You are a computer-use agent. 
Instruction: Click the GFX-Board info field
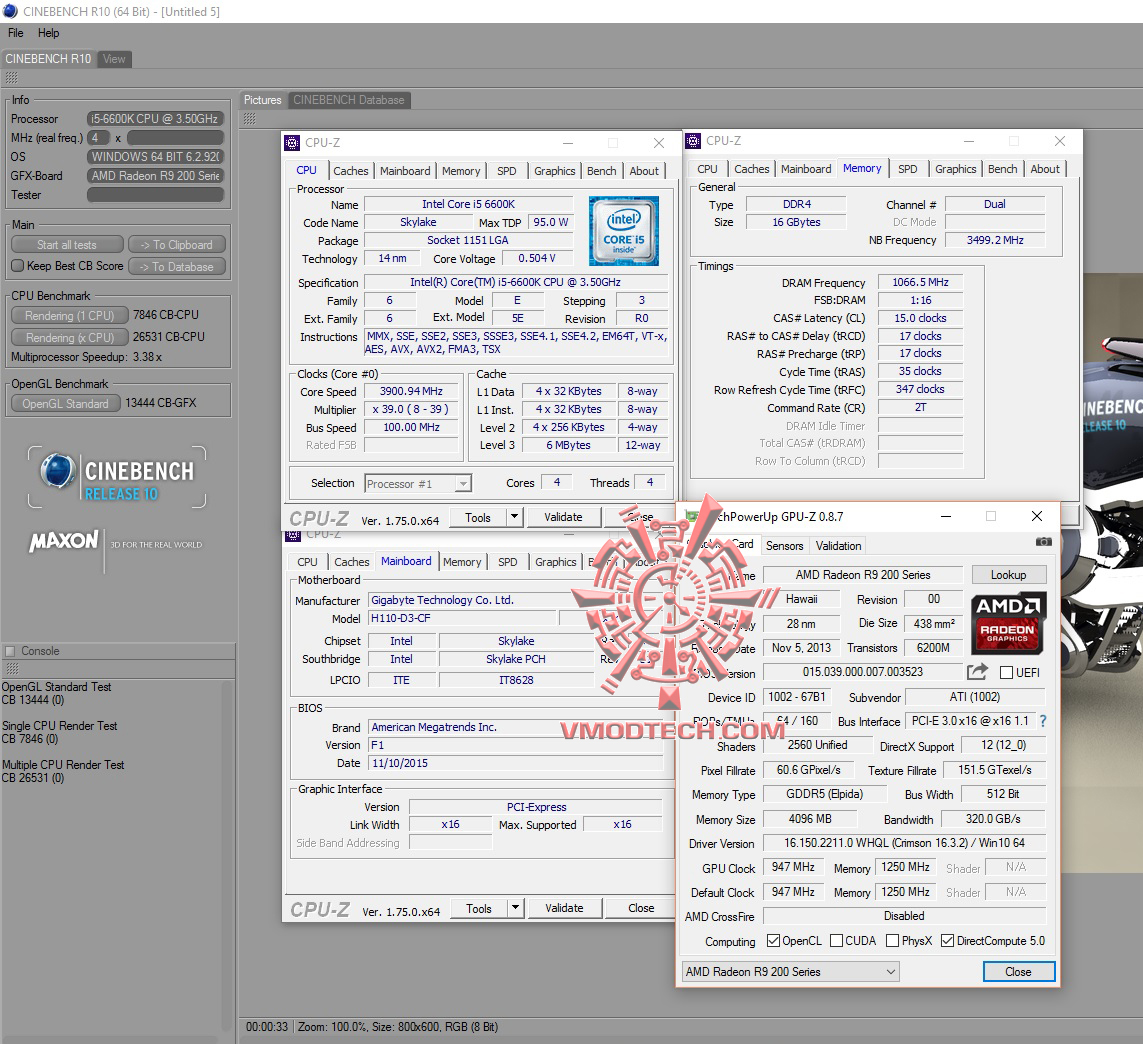point(155,176)
